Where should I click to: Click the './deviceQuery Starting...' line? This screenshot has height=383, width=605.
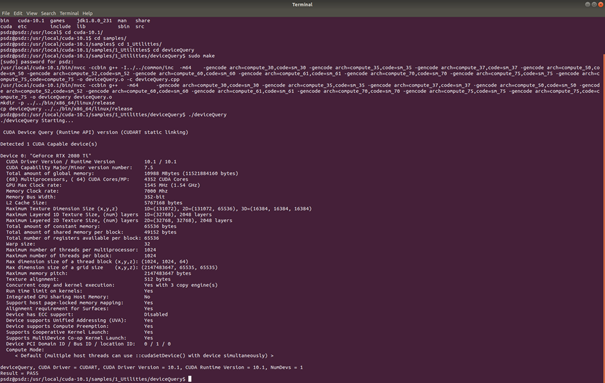[x=37, y=120]
